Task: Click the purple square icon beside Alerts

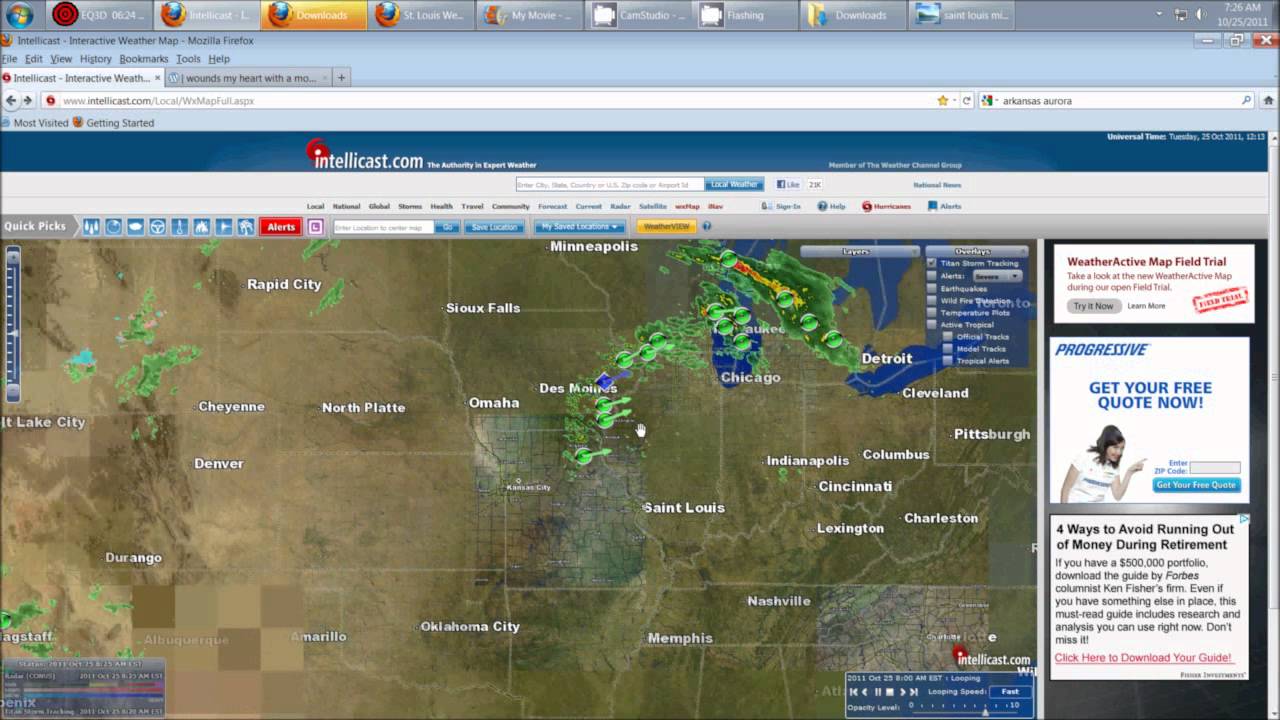Action: click(x=315, y=227)
